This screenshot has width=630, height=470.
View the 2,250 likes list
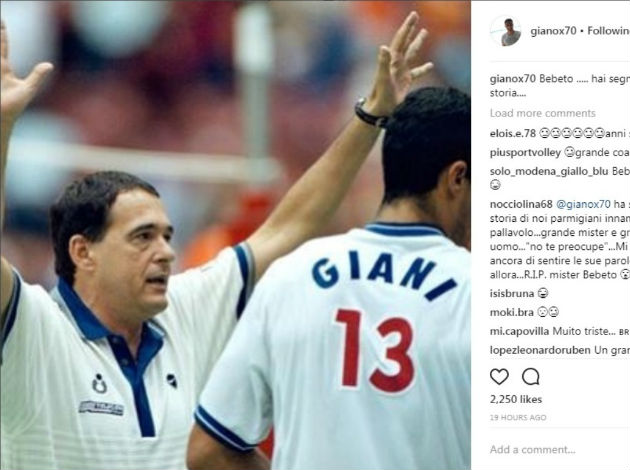pos(516,399)
